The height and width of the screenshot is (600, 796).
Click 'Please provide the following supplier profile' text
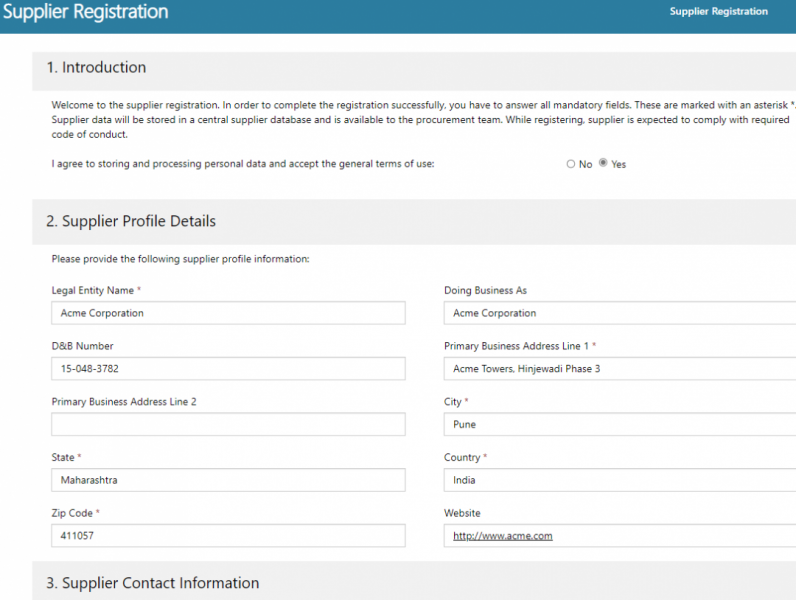coord(180,259)
